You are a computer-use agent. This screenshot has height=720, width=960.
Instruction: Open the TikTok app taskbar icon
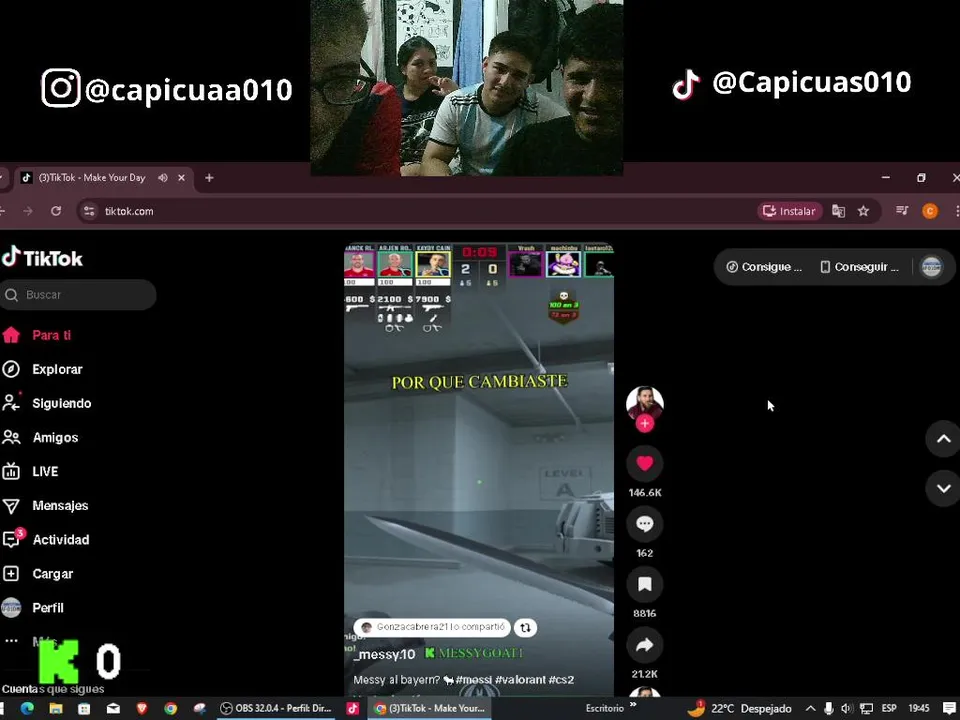pyautogui.click(x=353, y=708)
